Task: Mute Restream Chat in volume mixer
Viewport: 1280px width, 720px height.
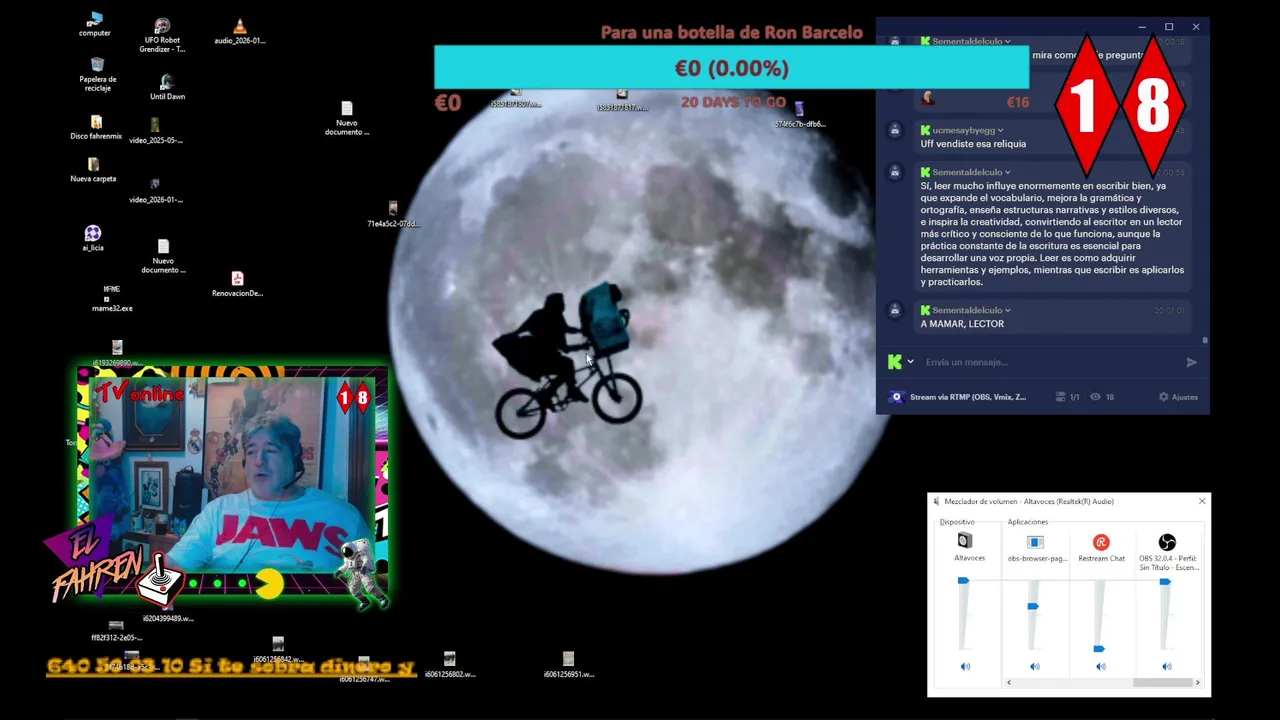Action: 1101,666
